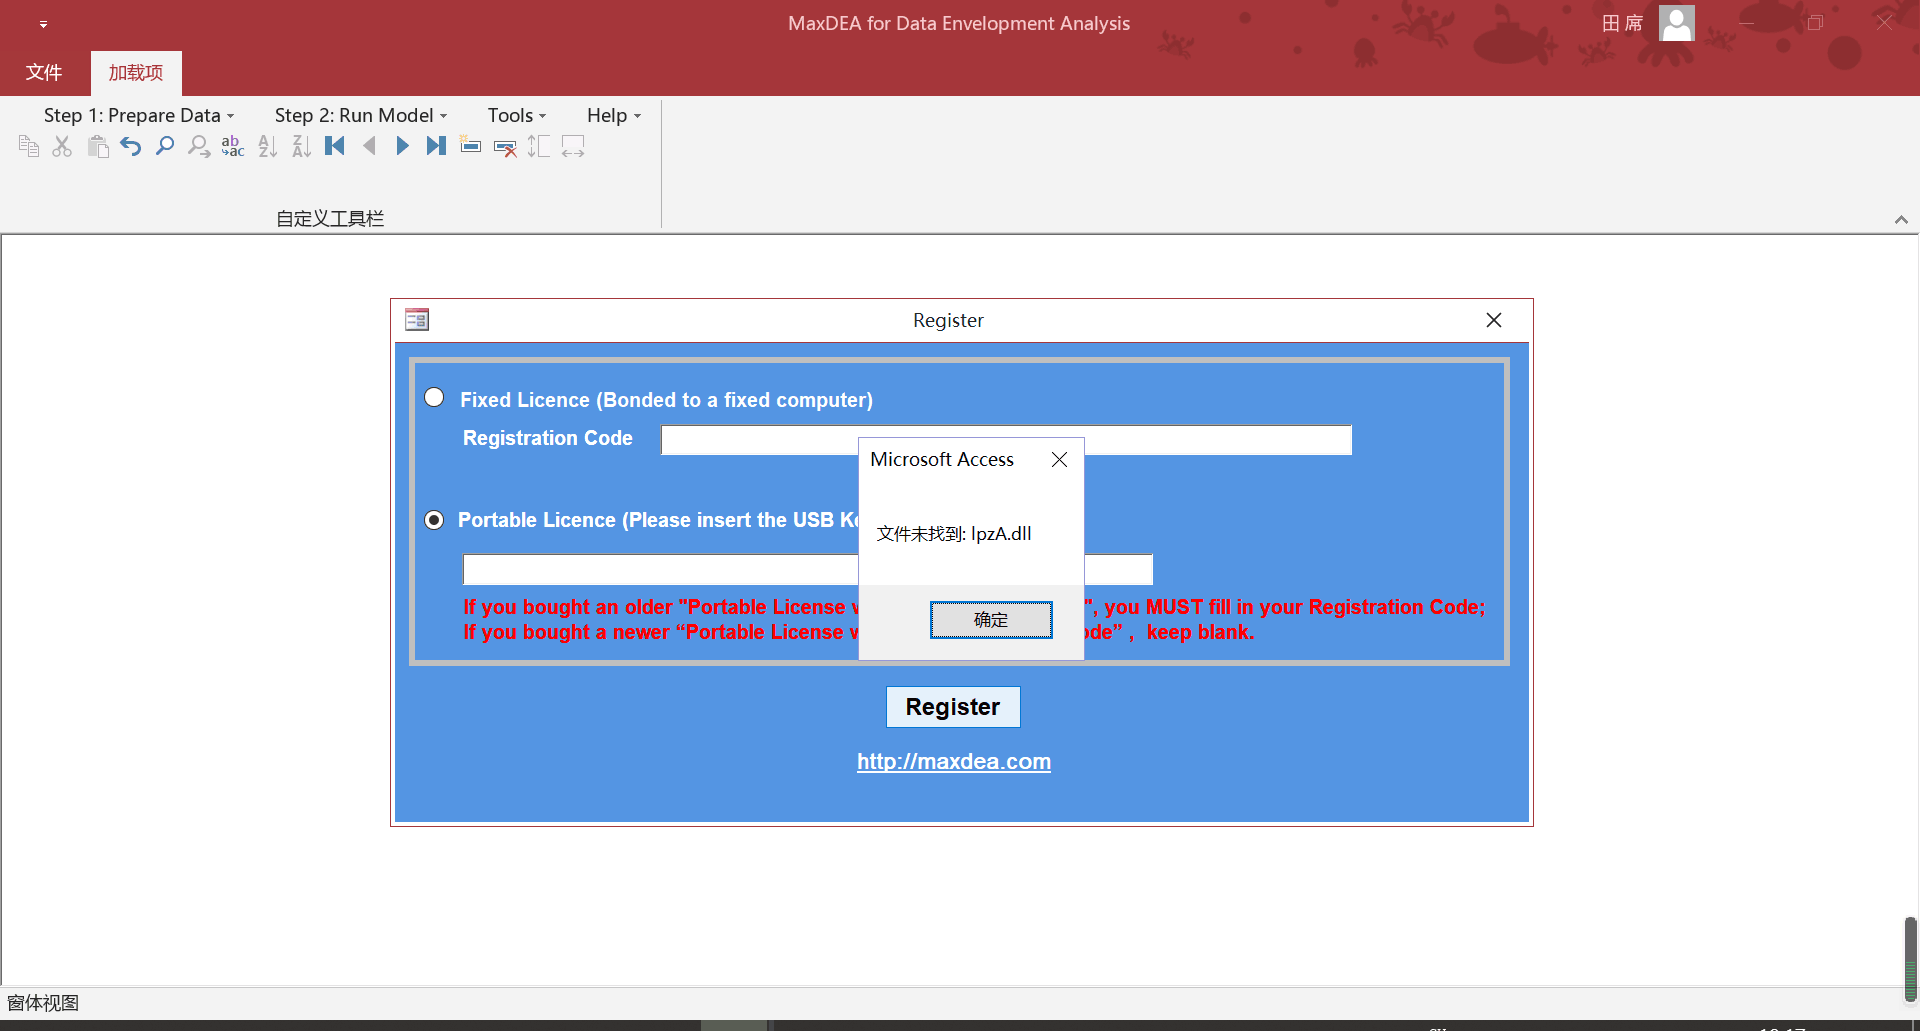
Task: Go to the previous record arrow
Action: click(369, 147)
